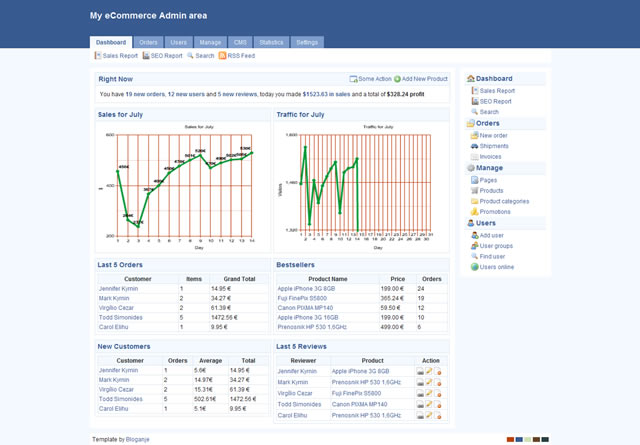Open SEO Report in the top toolbar

click(162, 56)
